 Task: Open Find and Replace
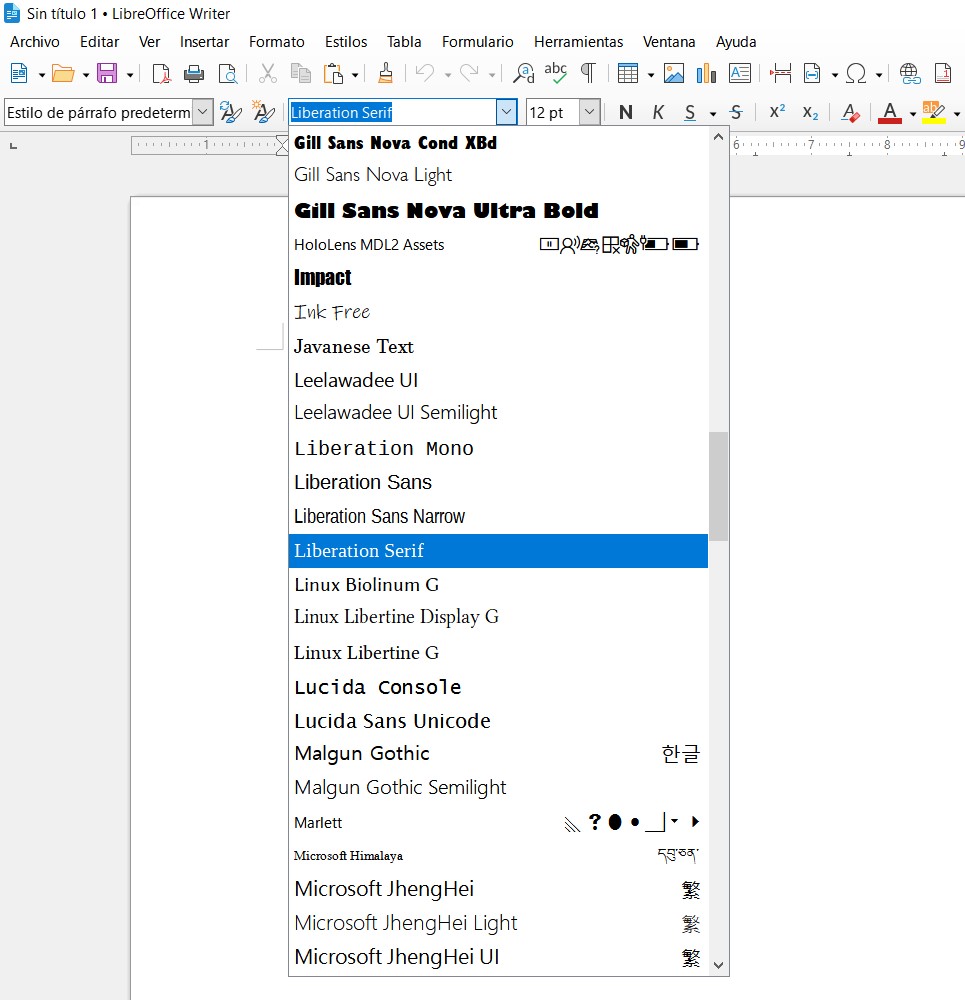[x=524, y=74]
